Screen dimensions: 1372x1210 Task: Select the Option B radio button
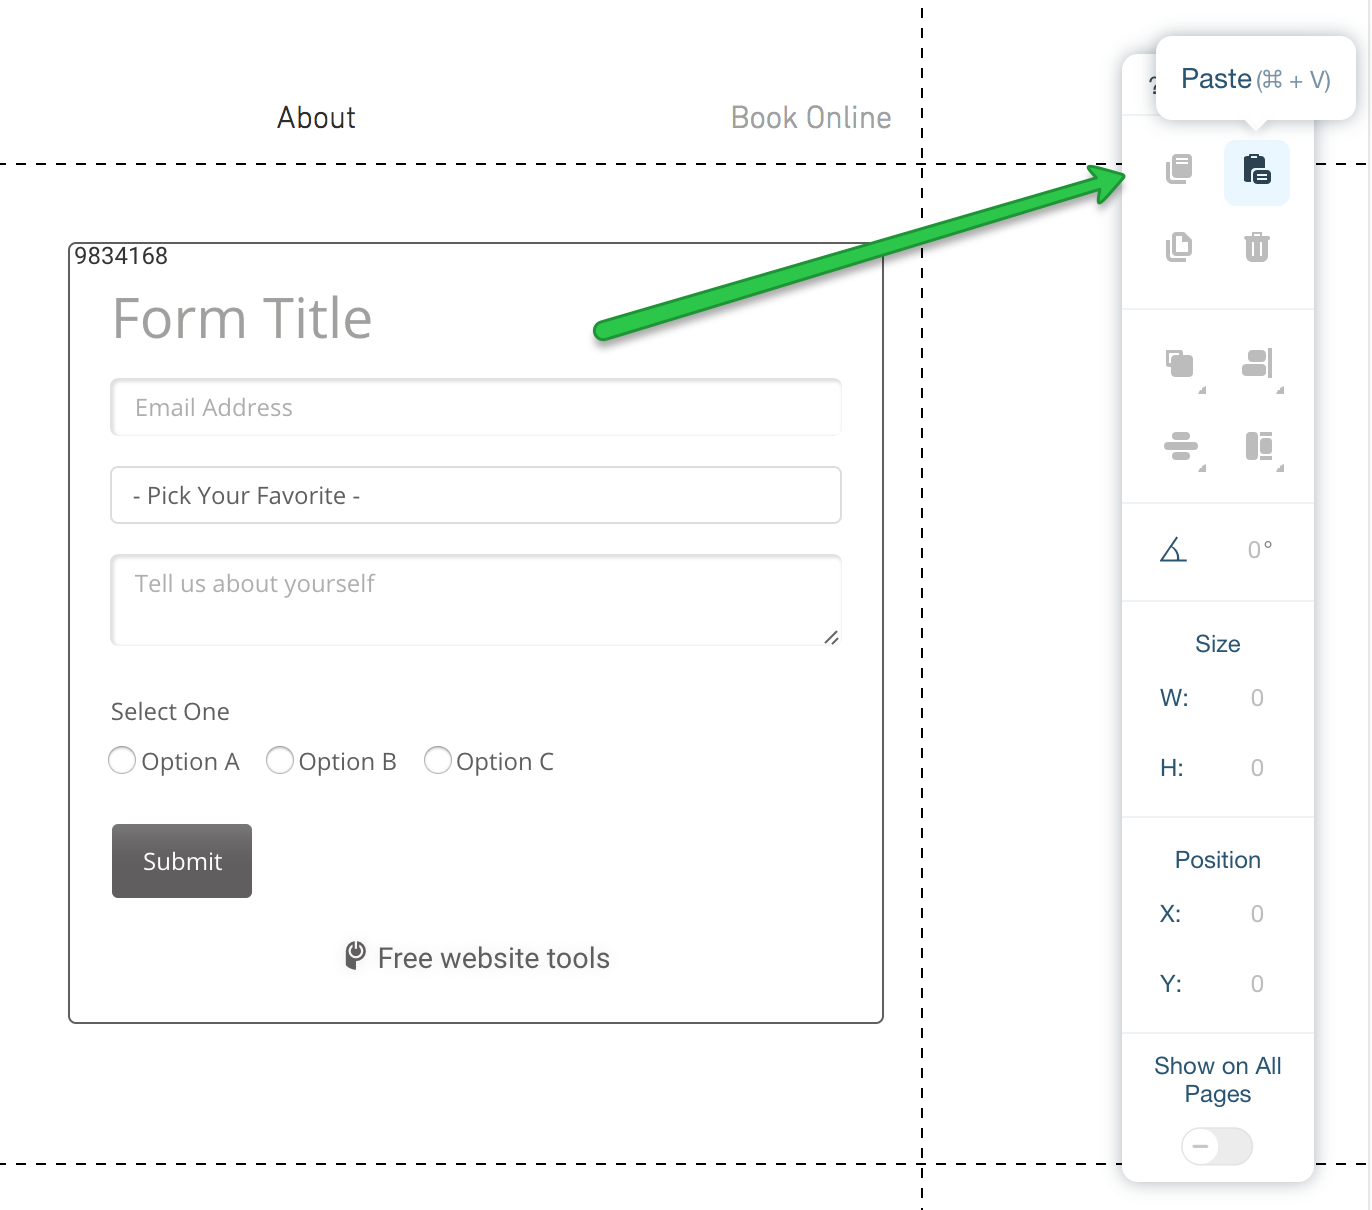(x=280, y=761)
